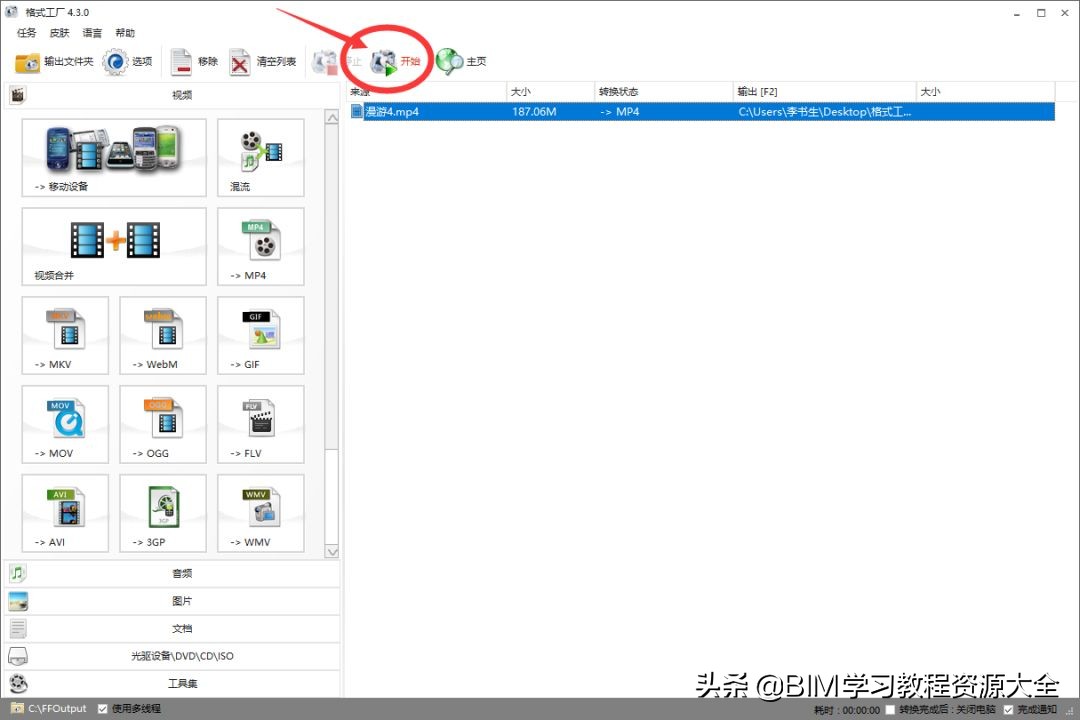
Task: Choose the "-> WMV" output format
Action: [x=260, y=513]
